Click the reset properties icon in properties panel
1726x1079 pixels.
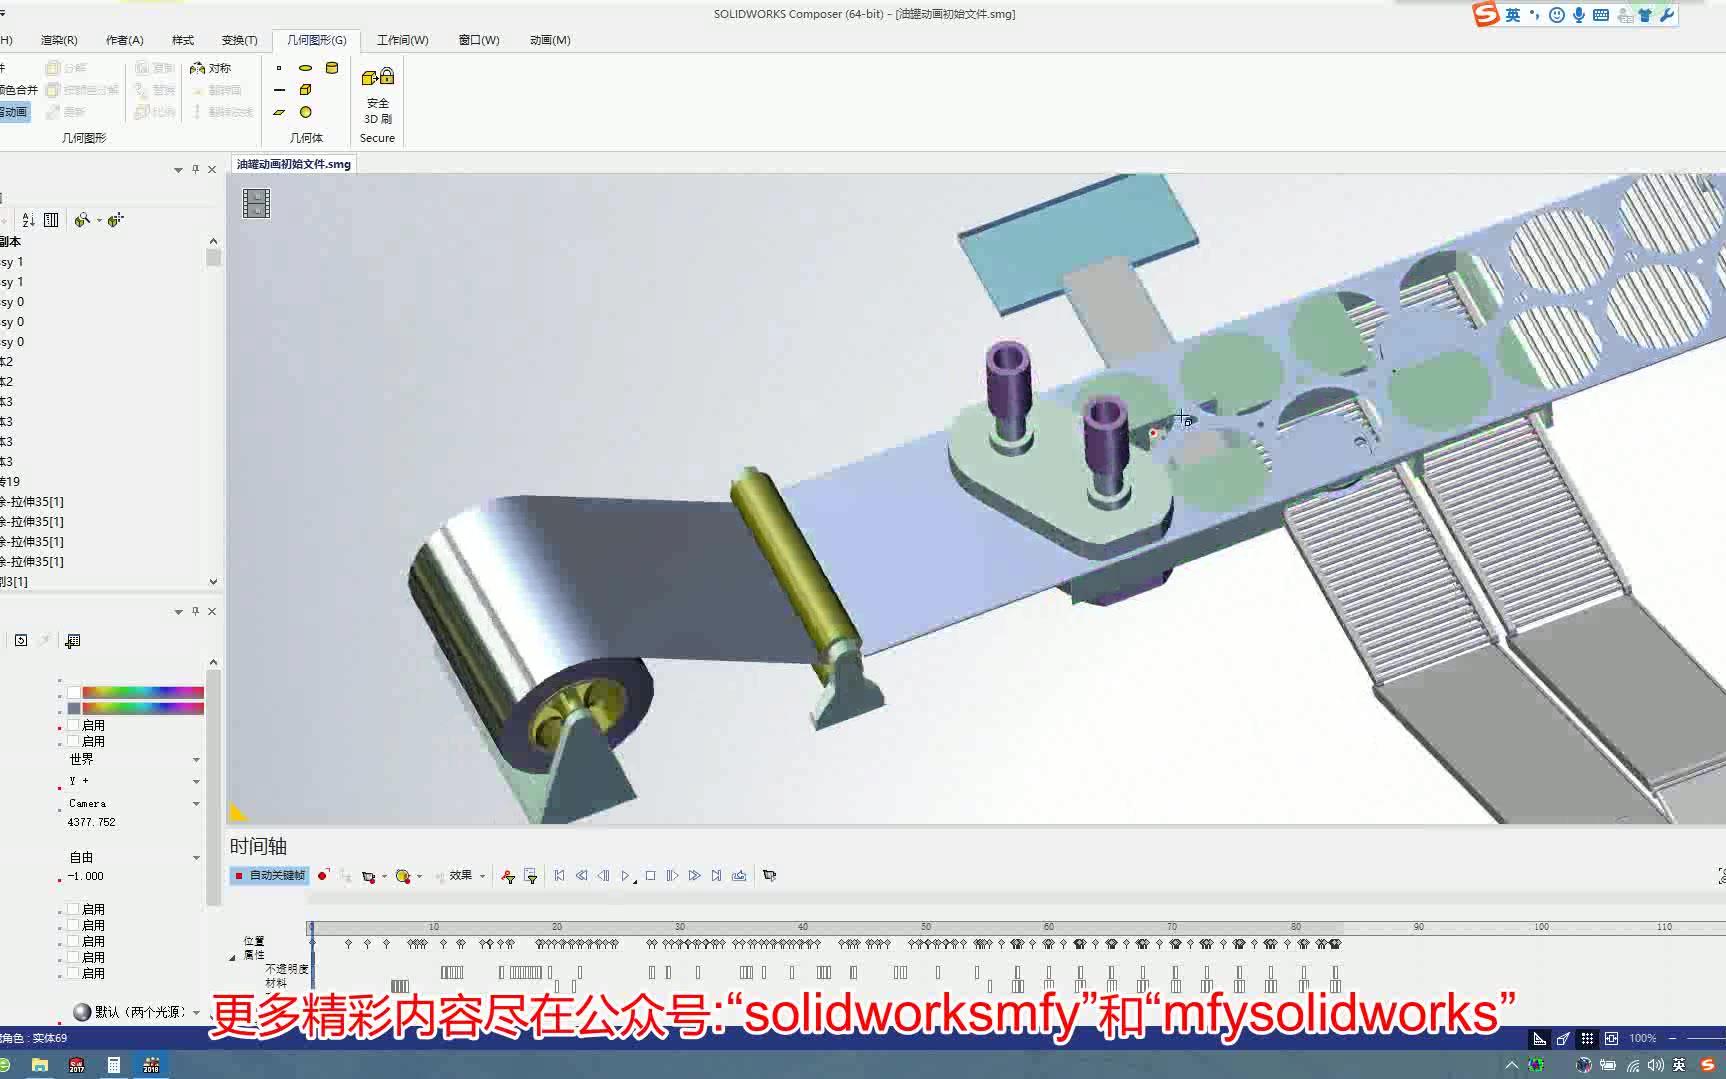coord(21,640)
